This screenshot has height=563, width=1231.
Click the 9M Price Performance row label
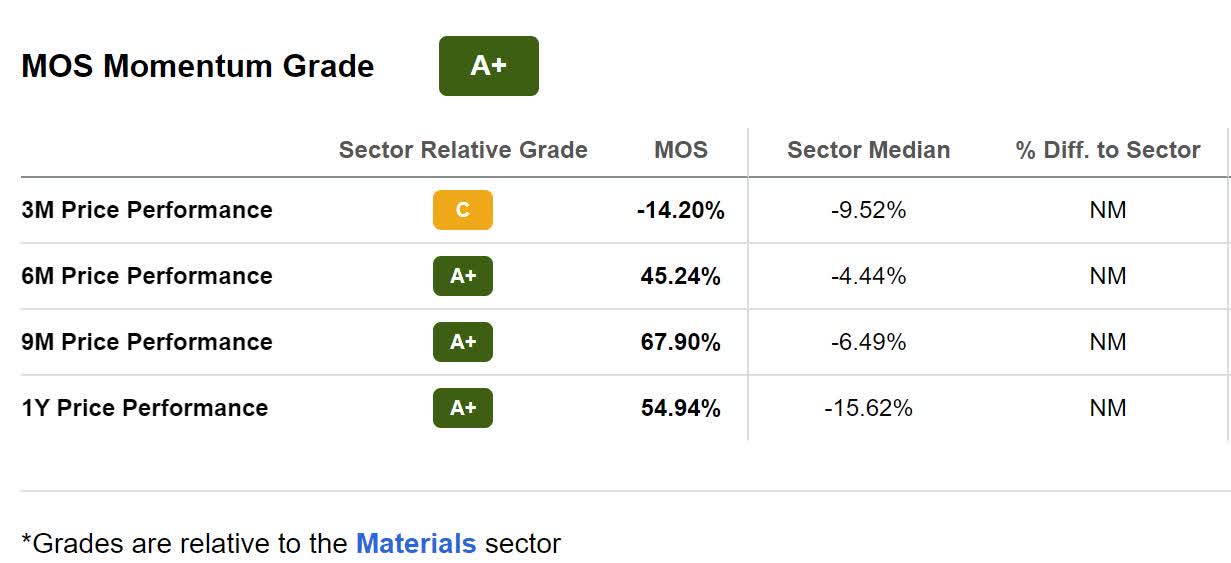(x=147, y=342)
